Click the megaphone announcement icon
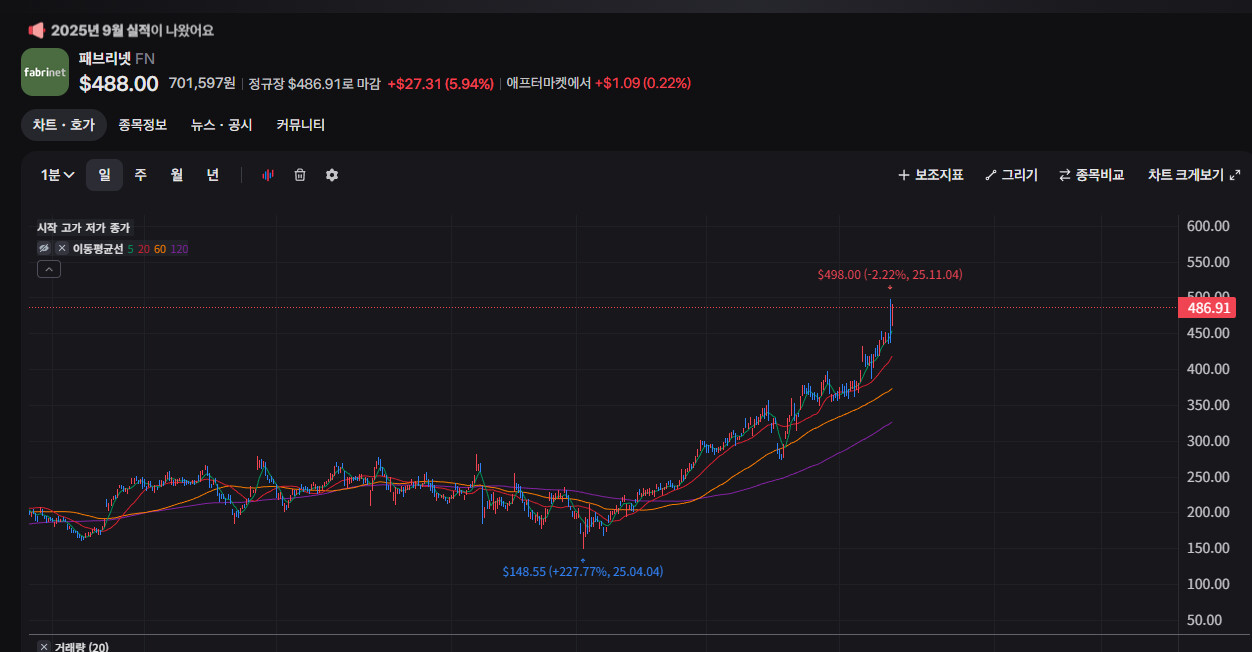The height and width of the screenshot is (652, 1252). pyautogui.click(x=36, y=30)
